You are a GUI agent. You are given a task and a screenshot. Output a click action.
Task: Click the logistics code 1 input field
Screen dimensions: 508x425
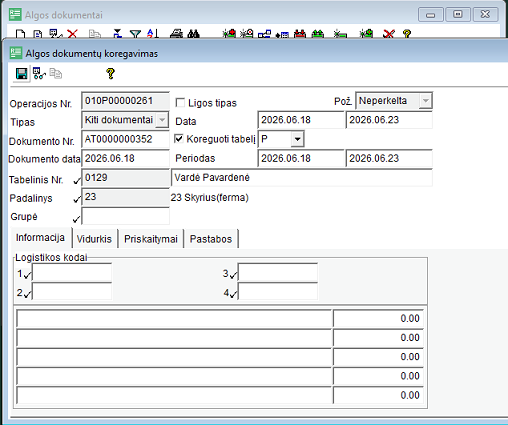point(72,272)
